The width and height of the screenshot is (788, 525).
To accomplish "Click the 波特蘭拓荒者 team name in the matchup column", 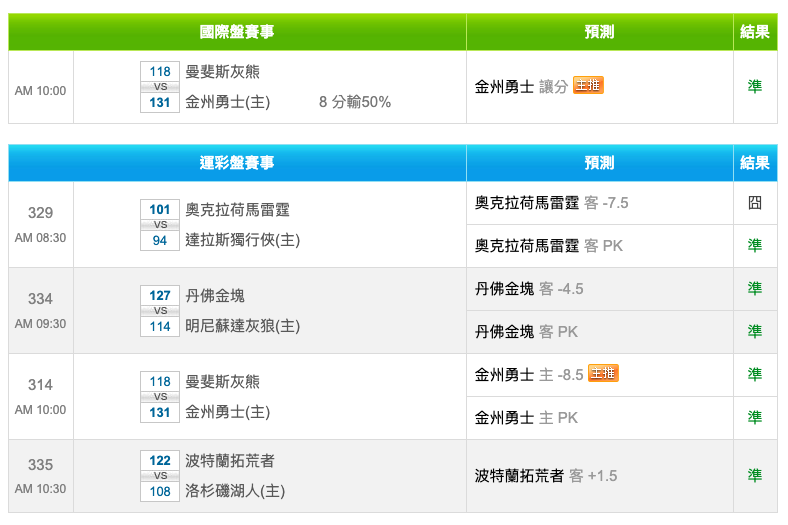I will [x=230, y=460].
